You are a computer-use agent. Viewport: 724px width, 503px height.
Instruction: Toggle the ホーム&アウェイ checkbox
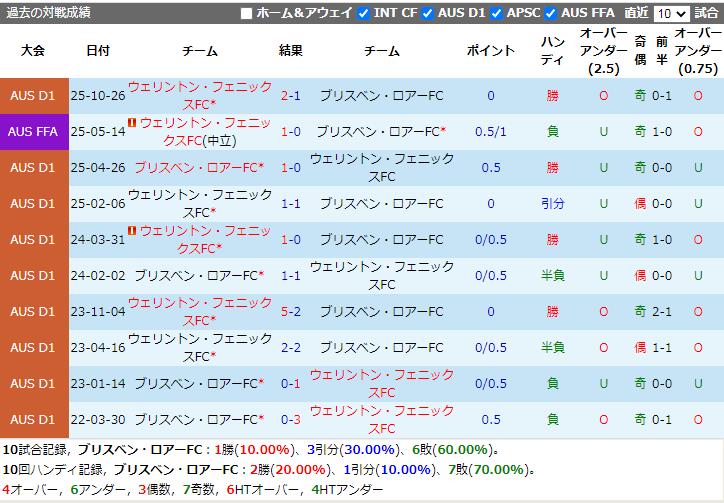point(247,14)
